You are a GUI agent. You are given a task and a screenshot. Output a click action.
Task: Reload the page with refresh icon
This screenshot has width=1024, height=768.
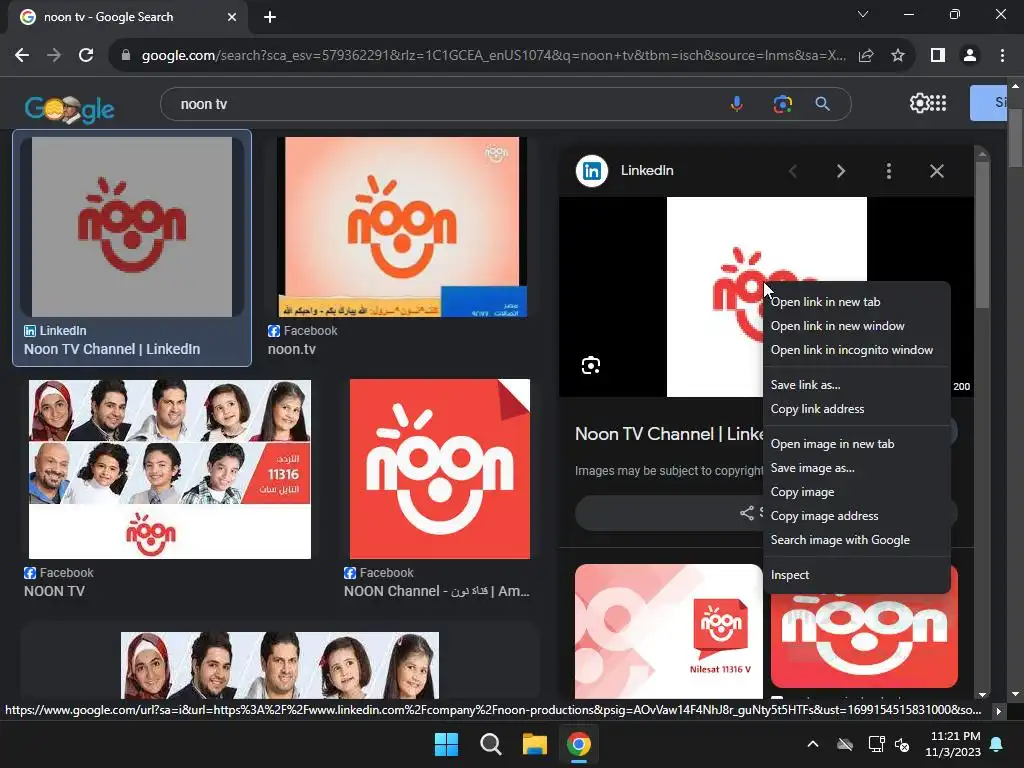[x=86, y=56]
